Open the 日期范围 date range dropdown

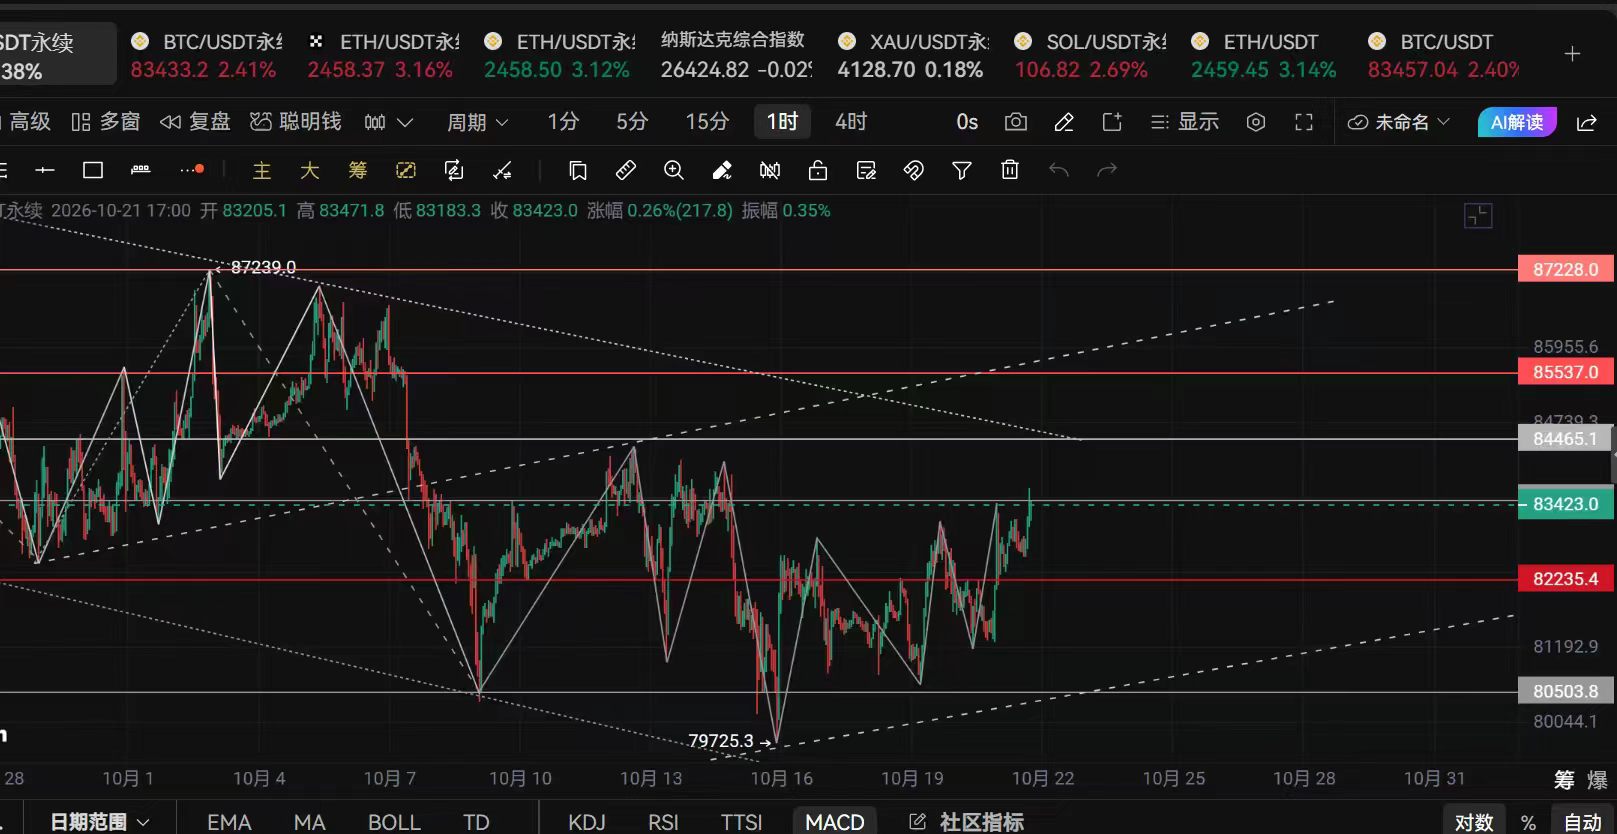(100, 822)
